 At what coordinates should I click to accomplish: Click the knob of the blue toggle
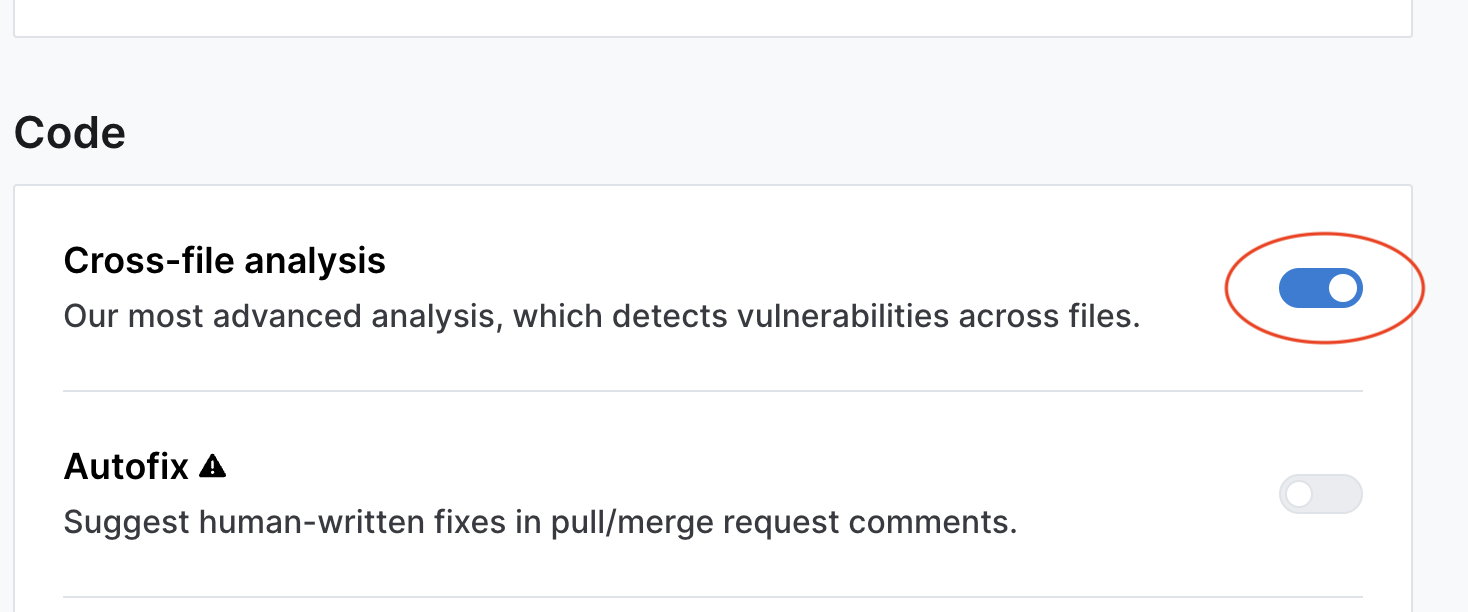click(1345, 288)
